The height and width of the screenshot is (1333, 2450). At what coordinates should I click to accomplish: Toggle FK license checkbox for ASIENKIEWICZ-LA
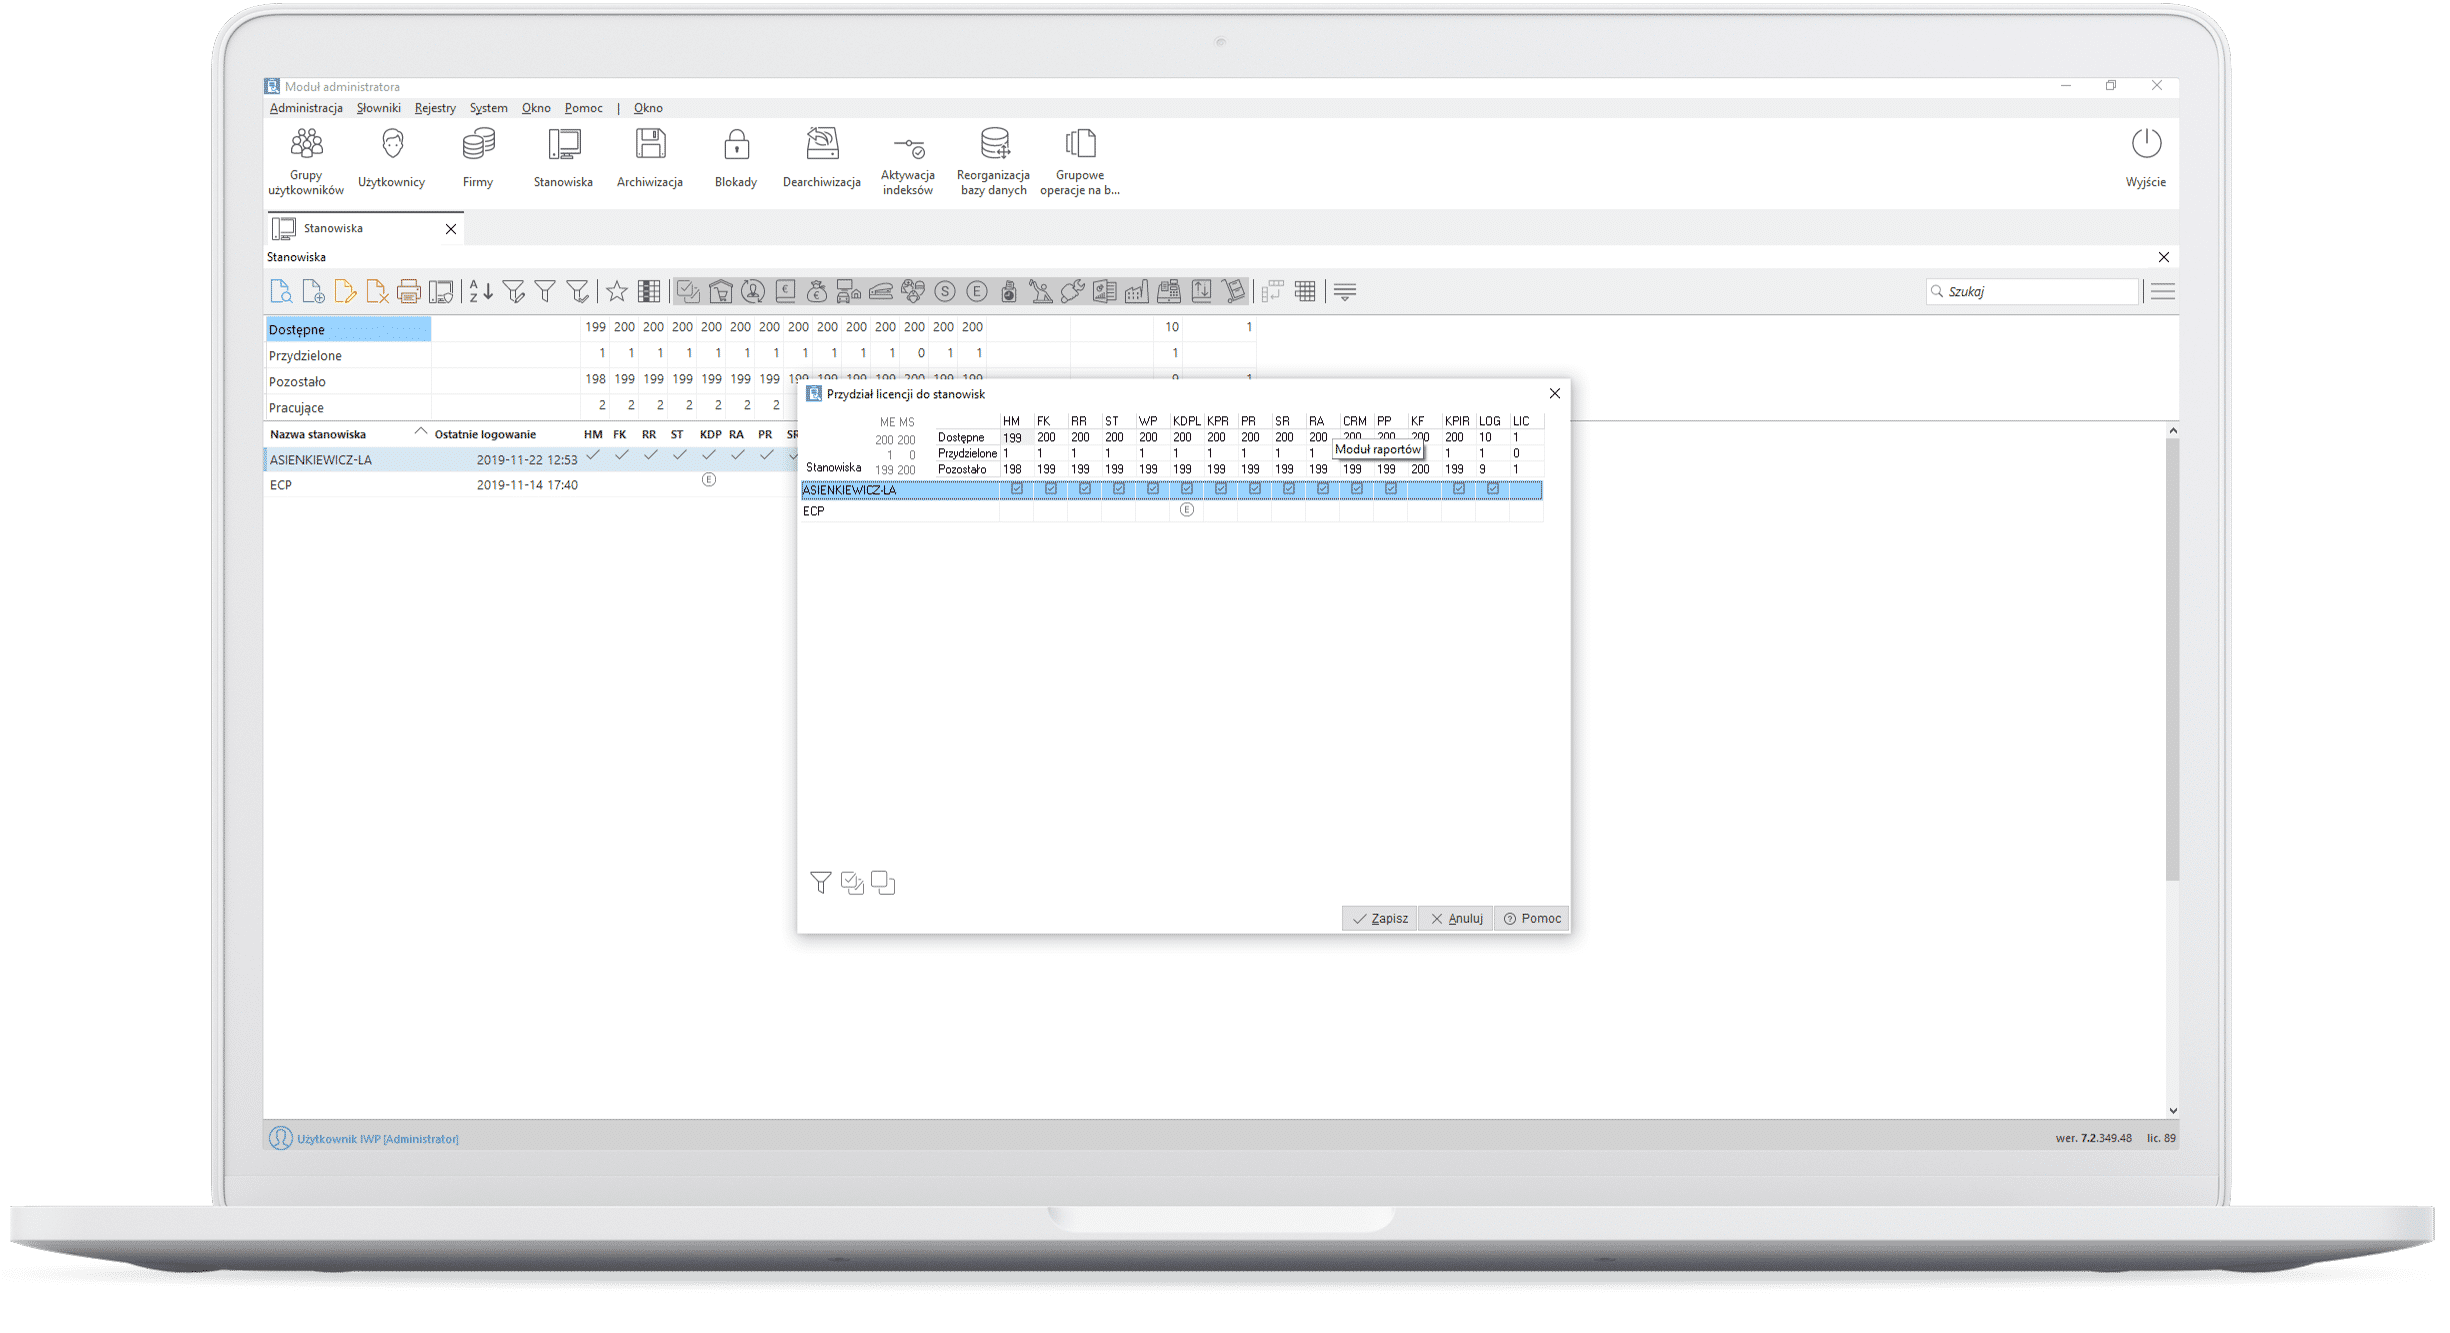coord(1051,489)
